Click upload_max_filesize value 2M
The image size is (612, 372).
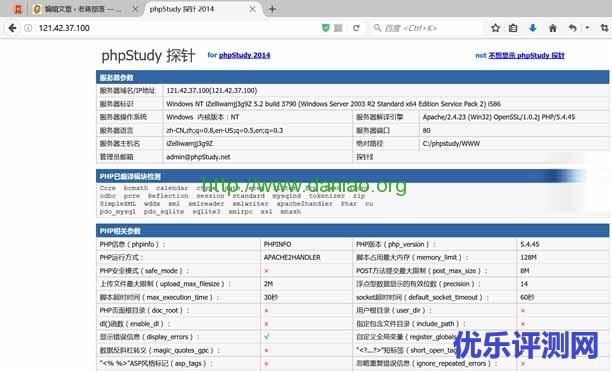click(268, 284)
